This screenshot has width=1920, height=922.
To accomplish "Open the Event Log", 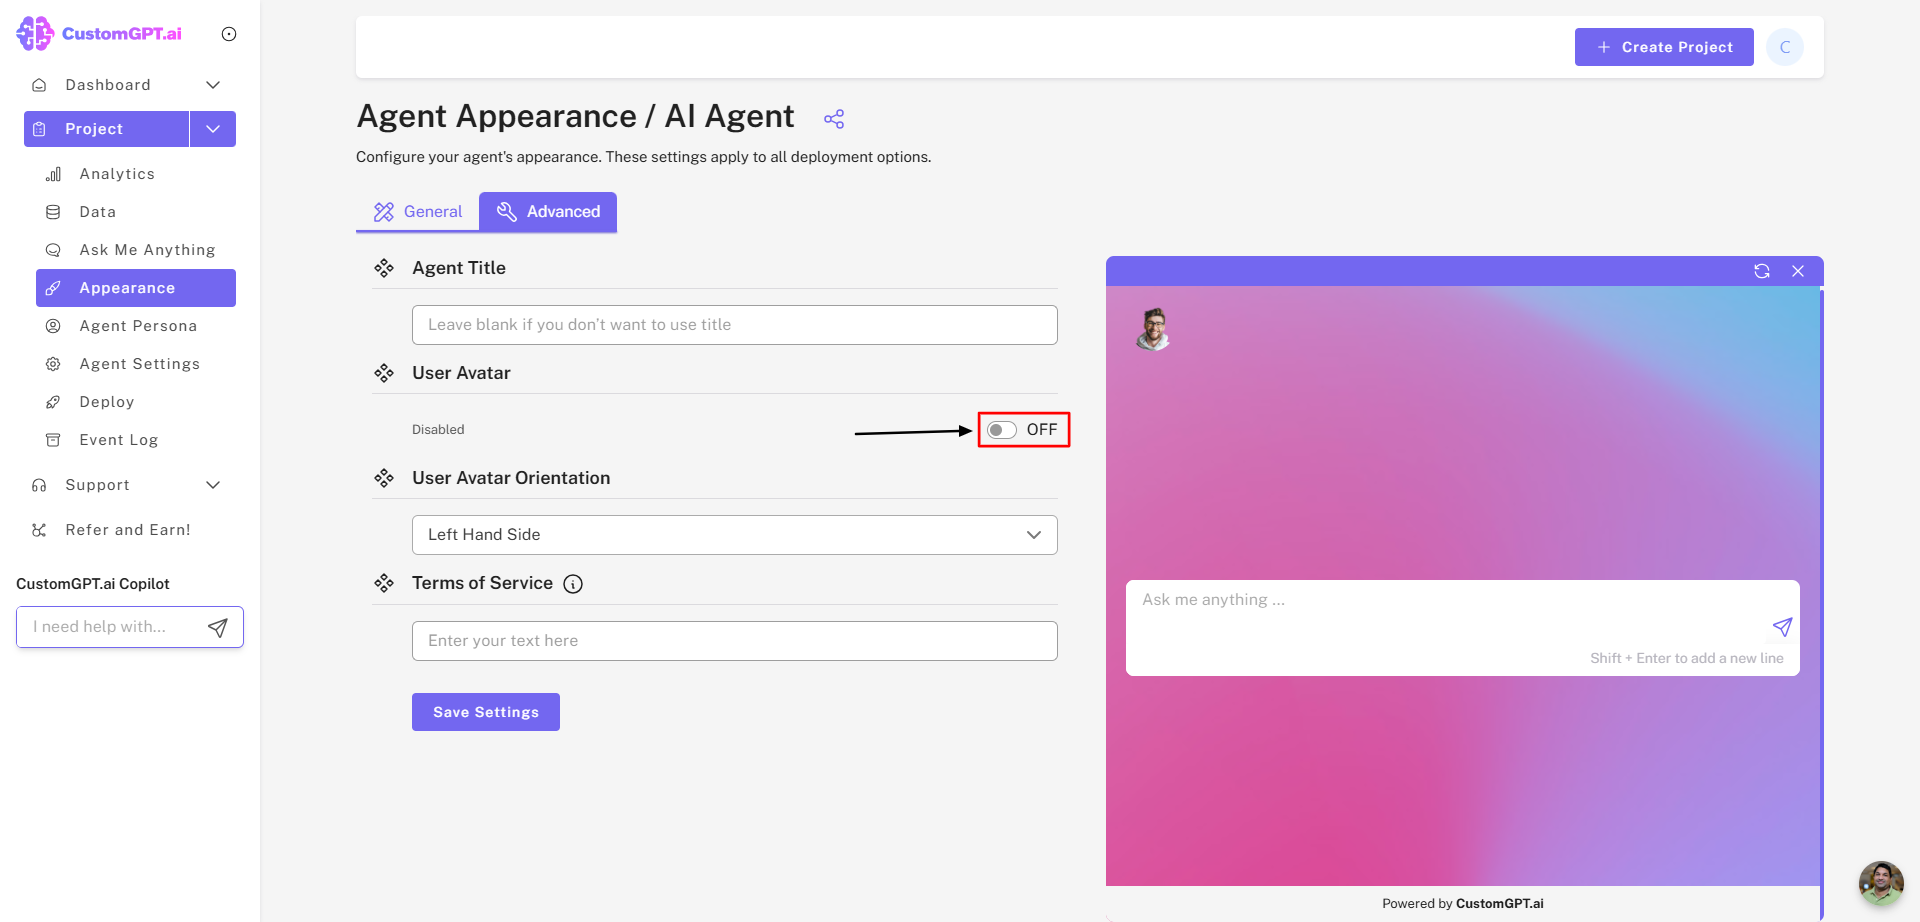I will coord(136,440).
